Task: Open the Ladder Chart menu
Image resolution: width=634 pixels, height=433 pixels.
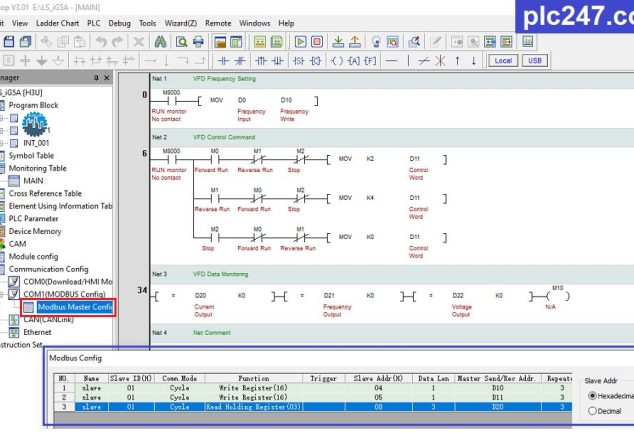Action: (57, 23)
